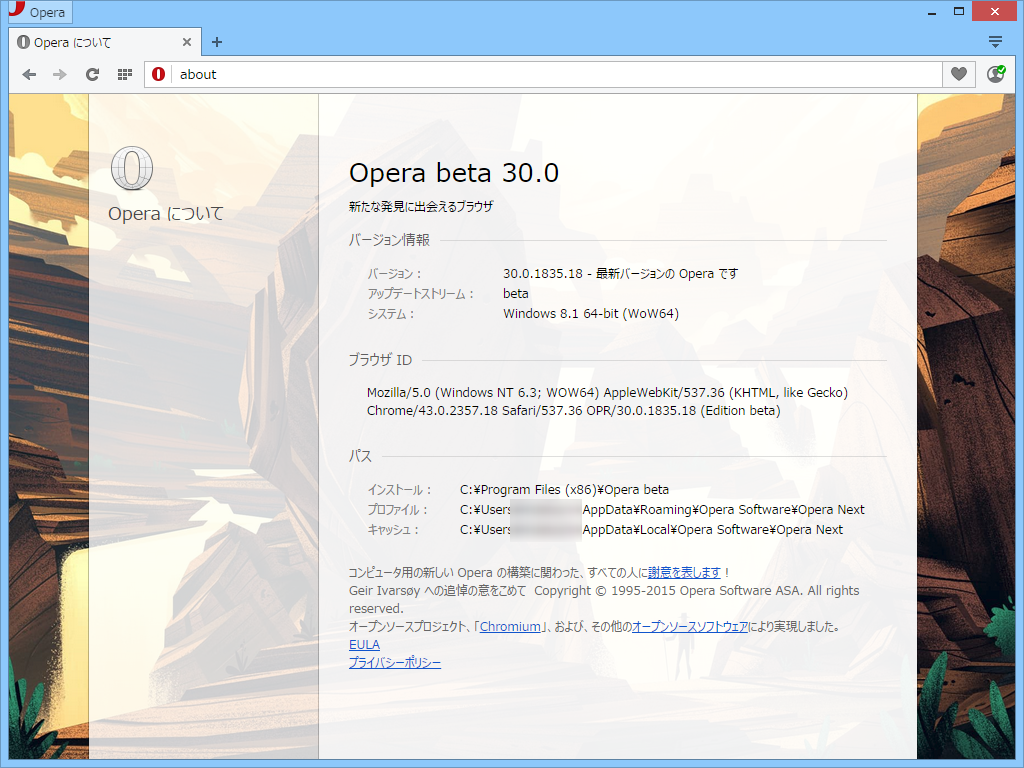Open a new tab
This screenshot has width=1024, height=768.
coord(216,42)
